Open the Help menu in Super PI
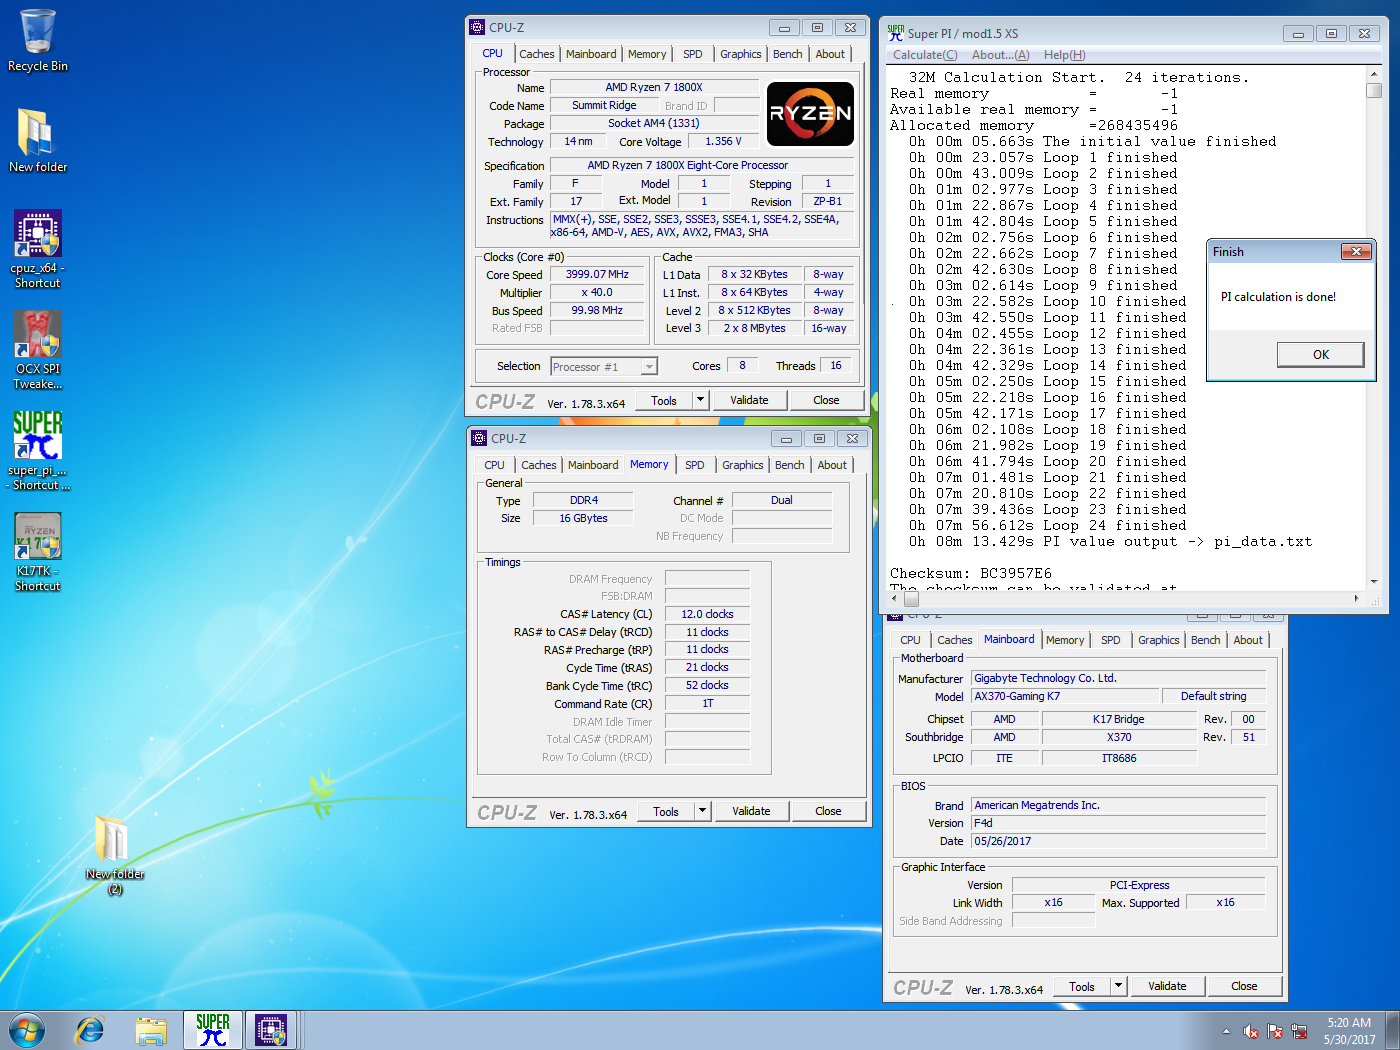This screenshot has height=1050, width=1400. tap(1064, 55)
